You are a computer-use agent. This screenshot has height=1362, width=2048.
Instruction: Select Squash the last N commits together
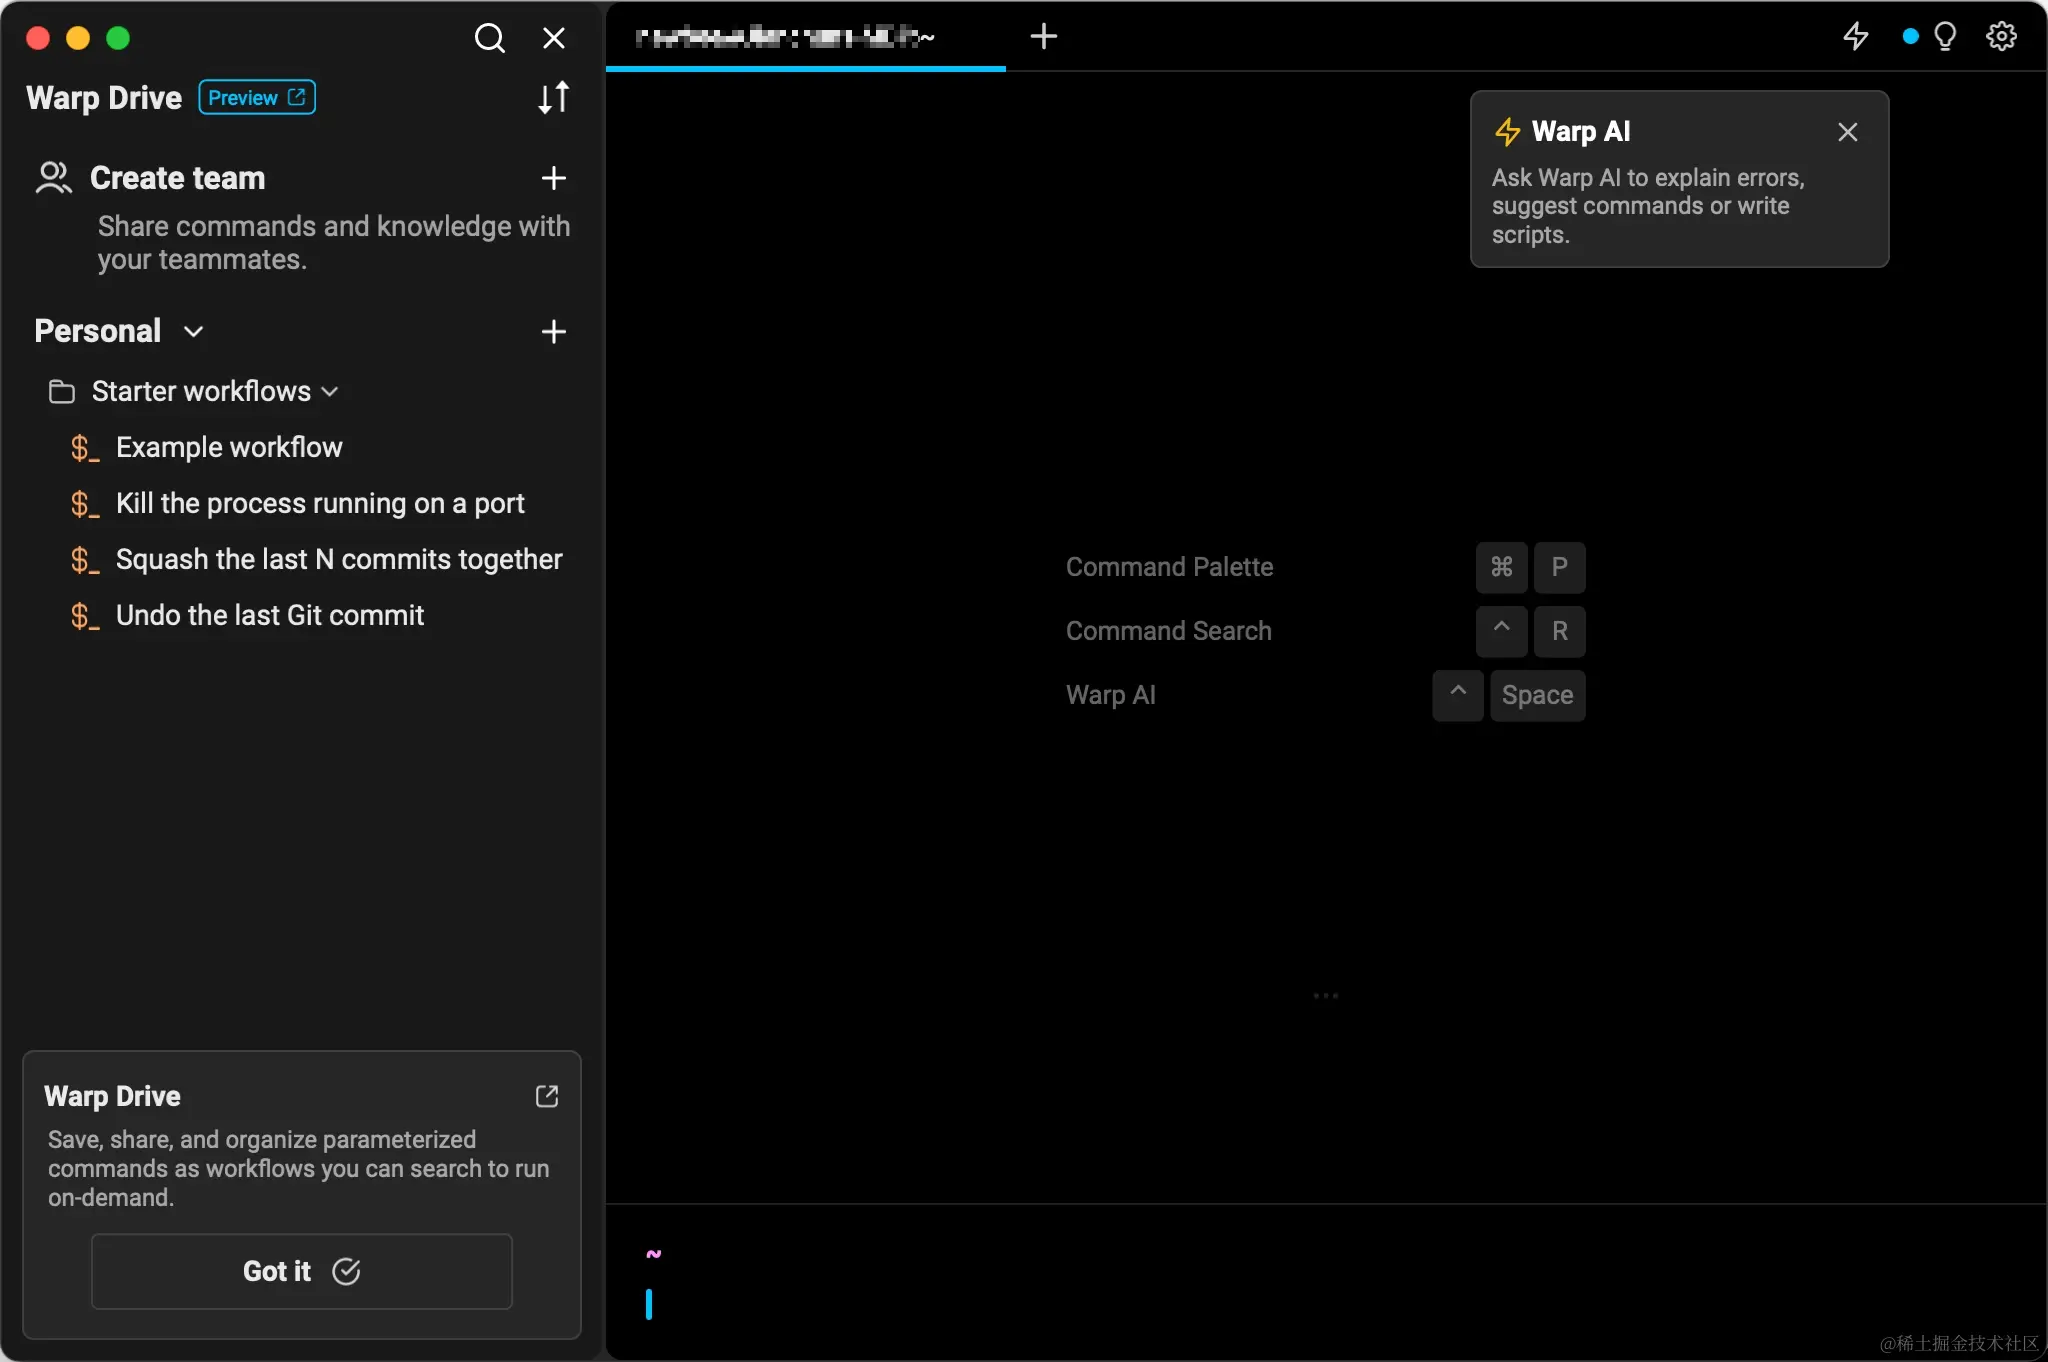(339, 559)
